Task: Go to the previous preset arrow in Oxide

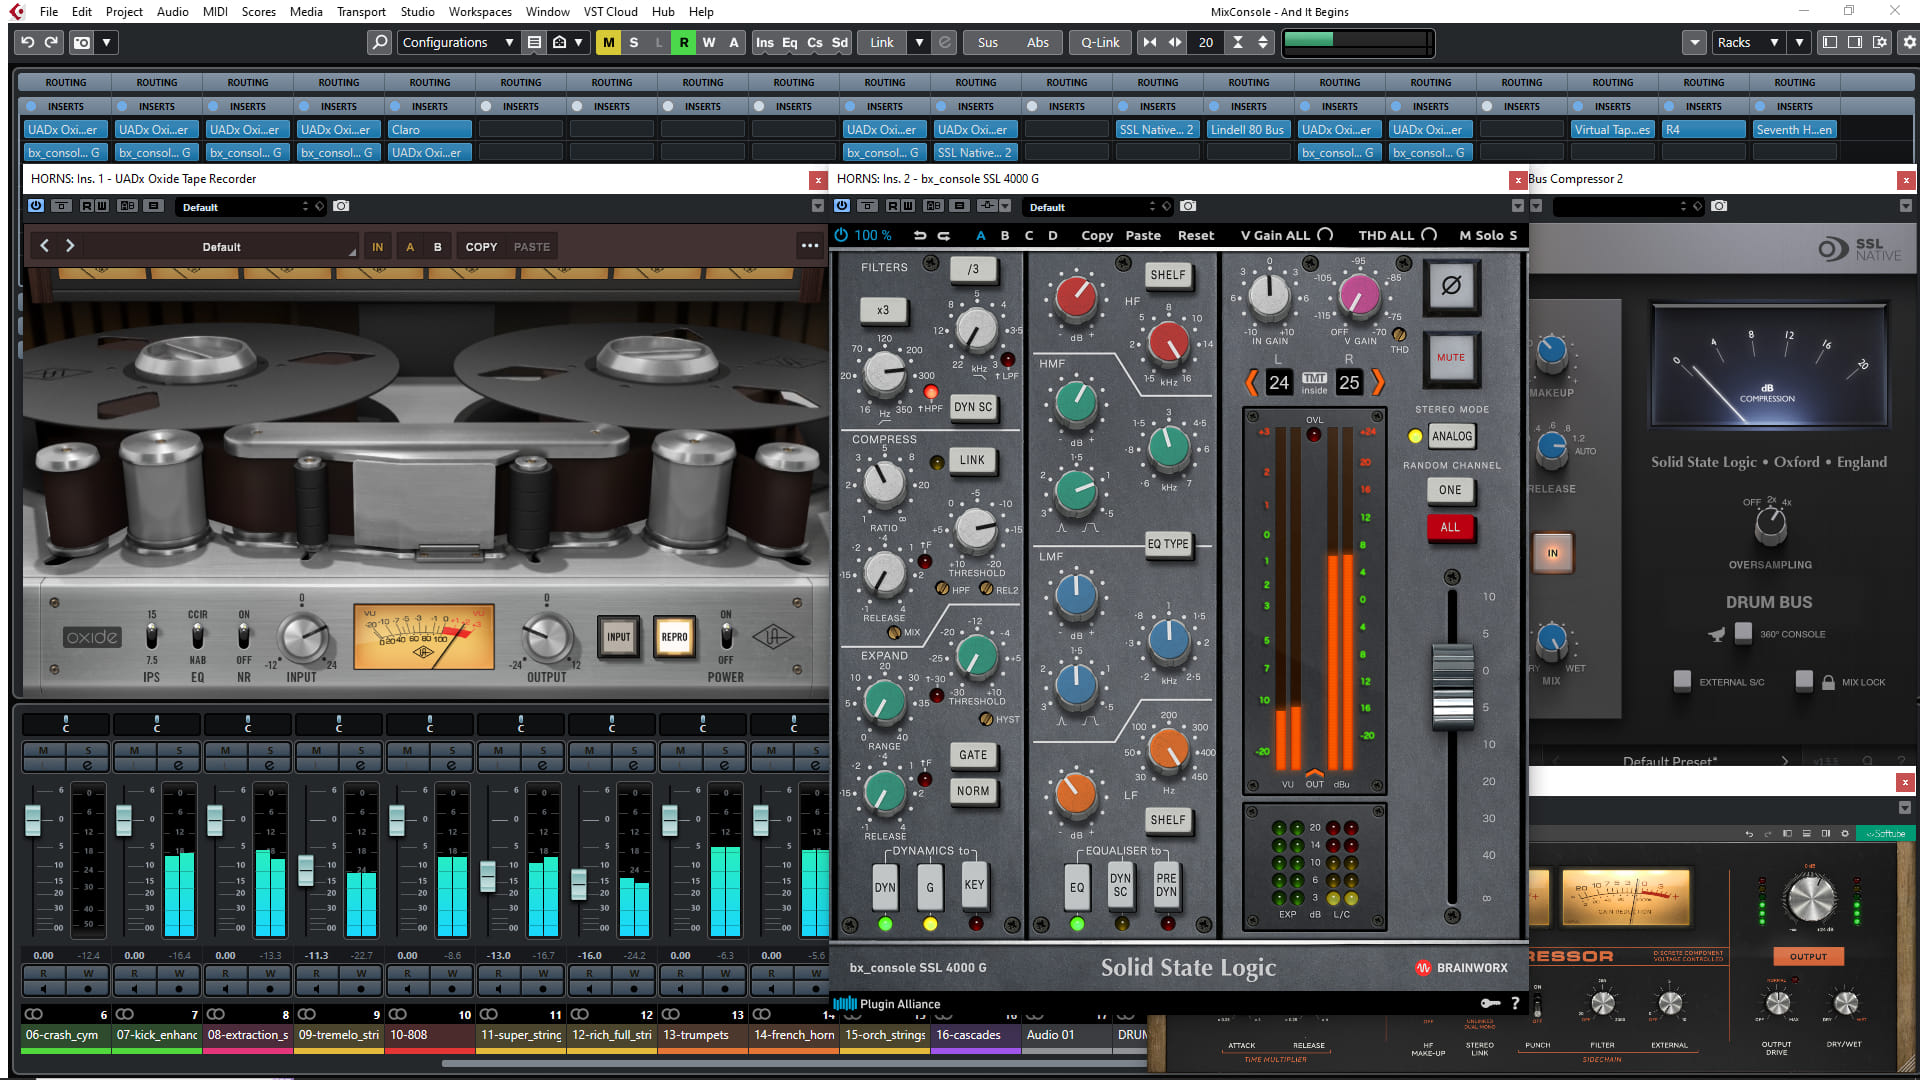Action: [x=44, y=246]
